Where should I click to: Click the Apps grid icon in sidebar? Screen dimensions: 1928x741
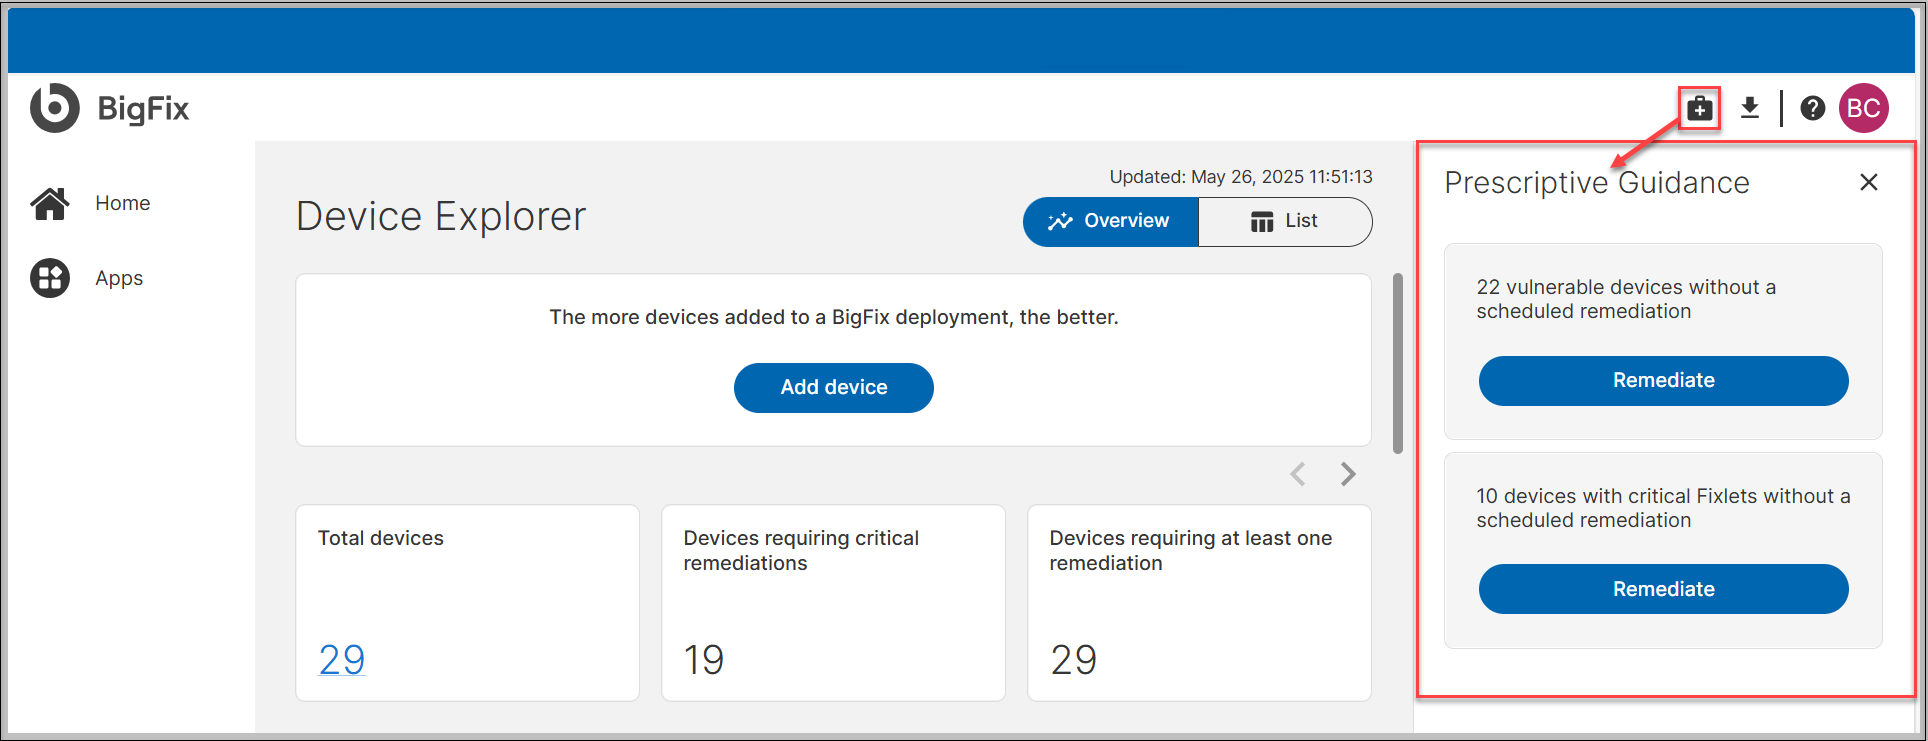(50, 278)
